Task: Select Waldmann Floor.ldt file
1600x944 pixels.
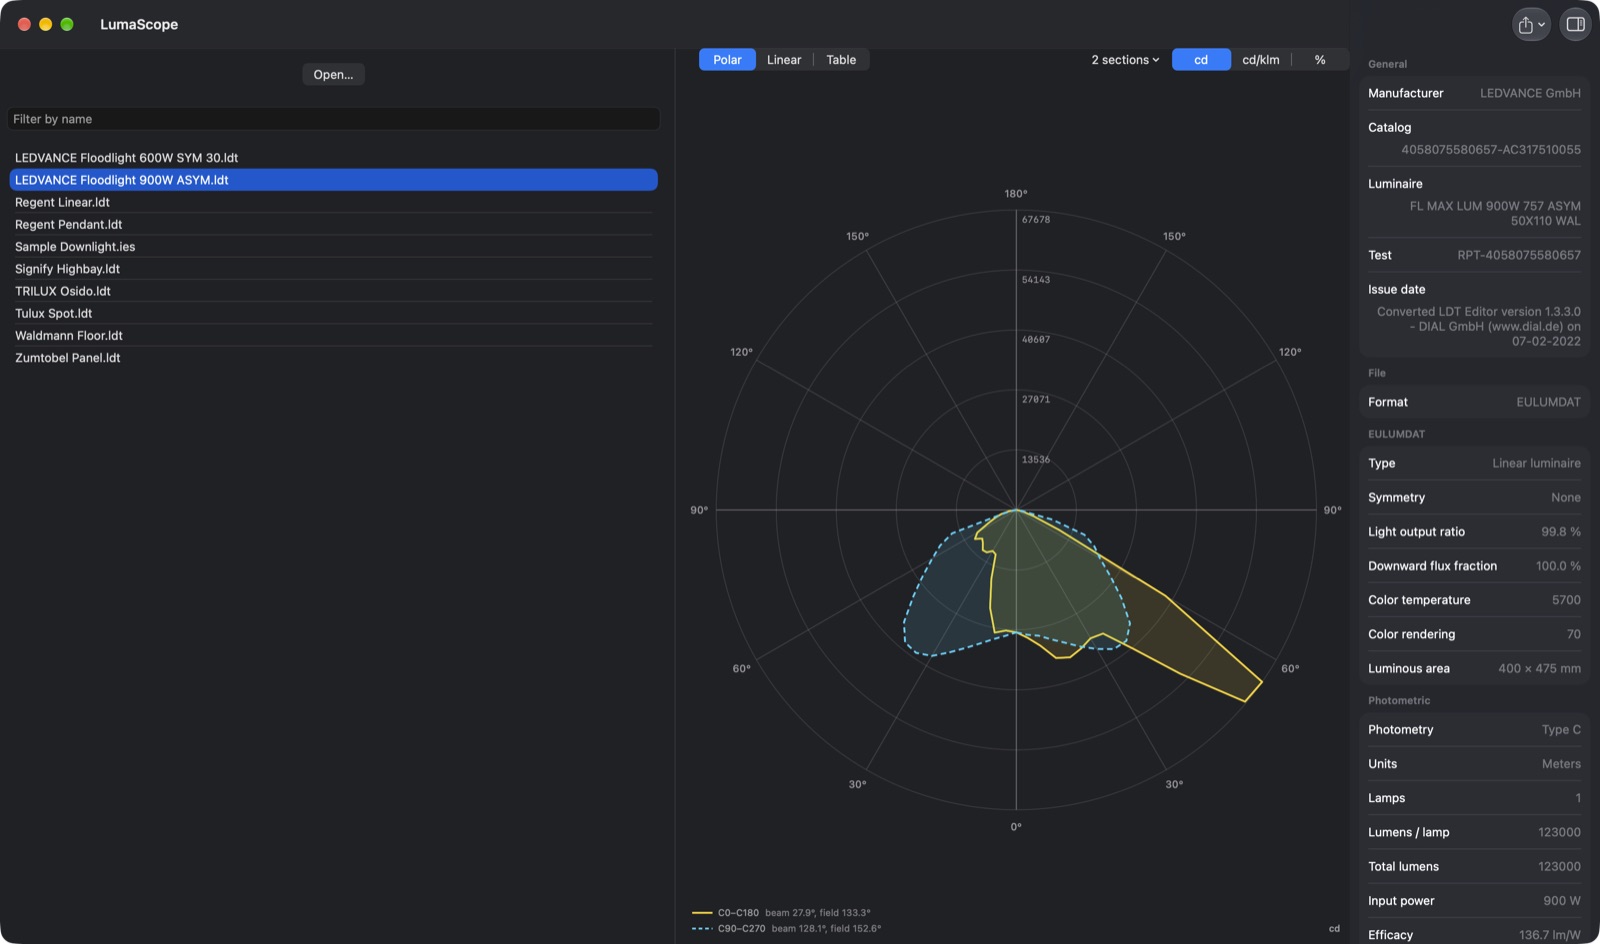Action: pyautogui.click(x=333, y=336)
